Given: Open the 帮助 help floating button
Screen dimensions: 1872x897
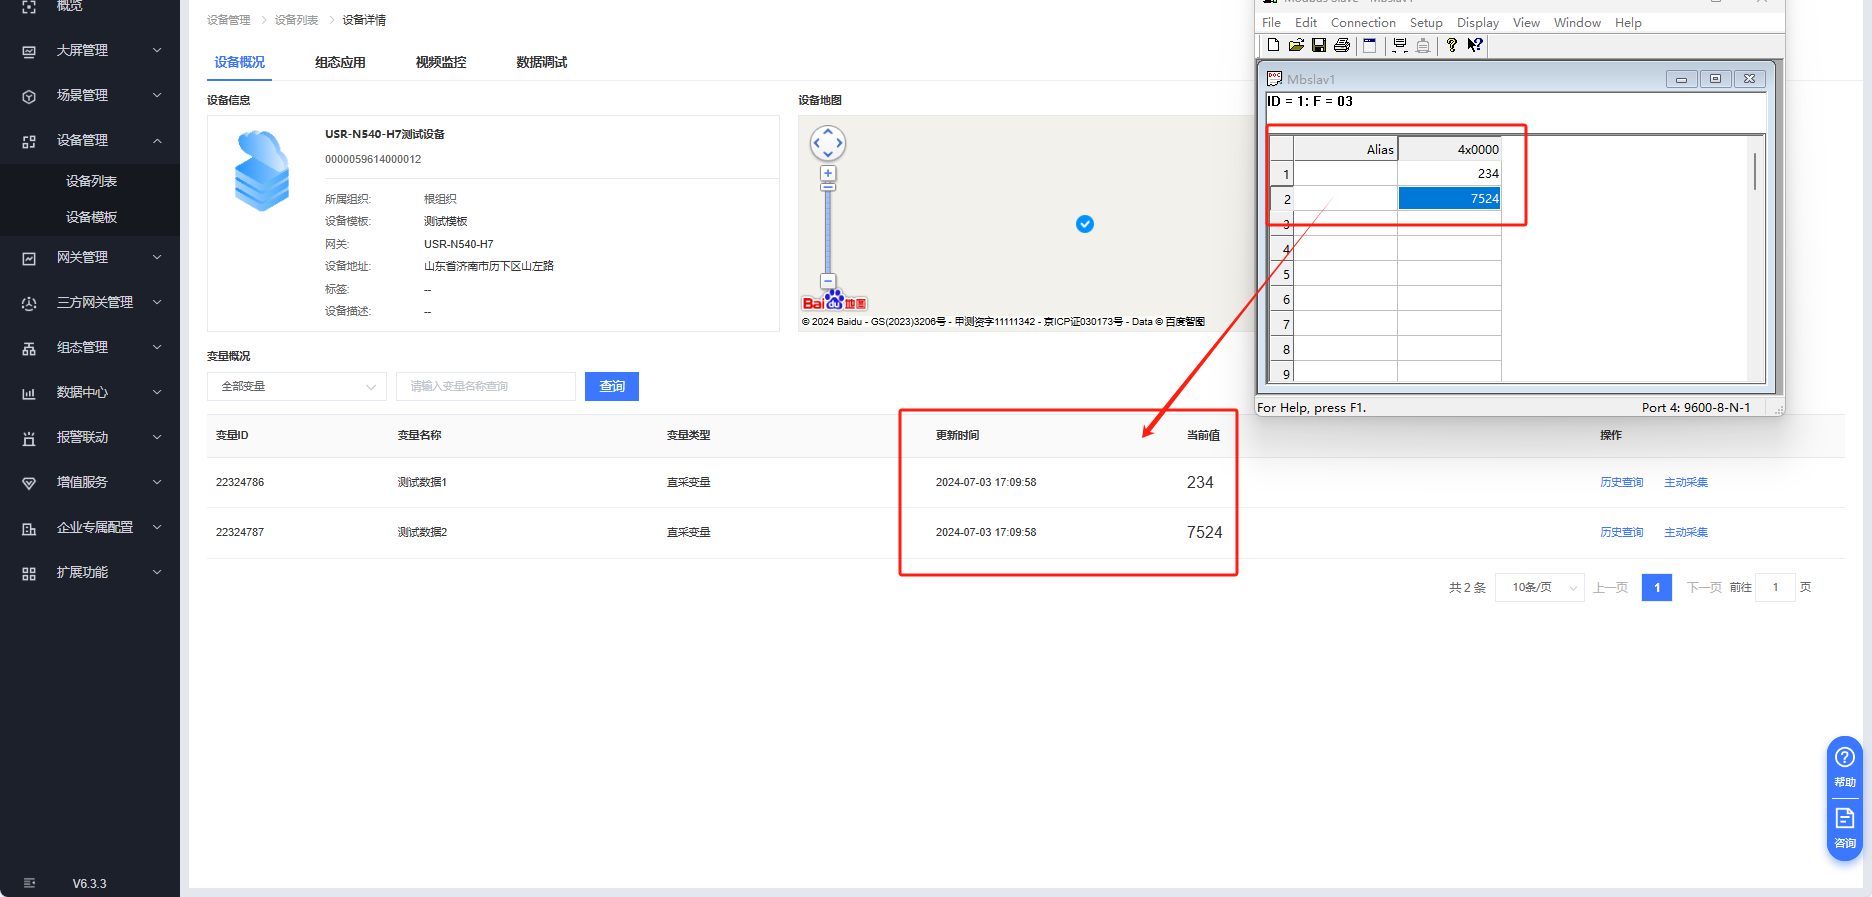Looking at the screenshot, I should pos(1845,766).
